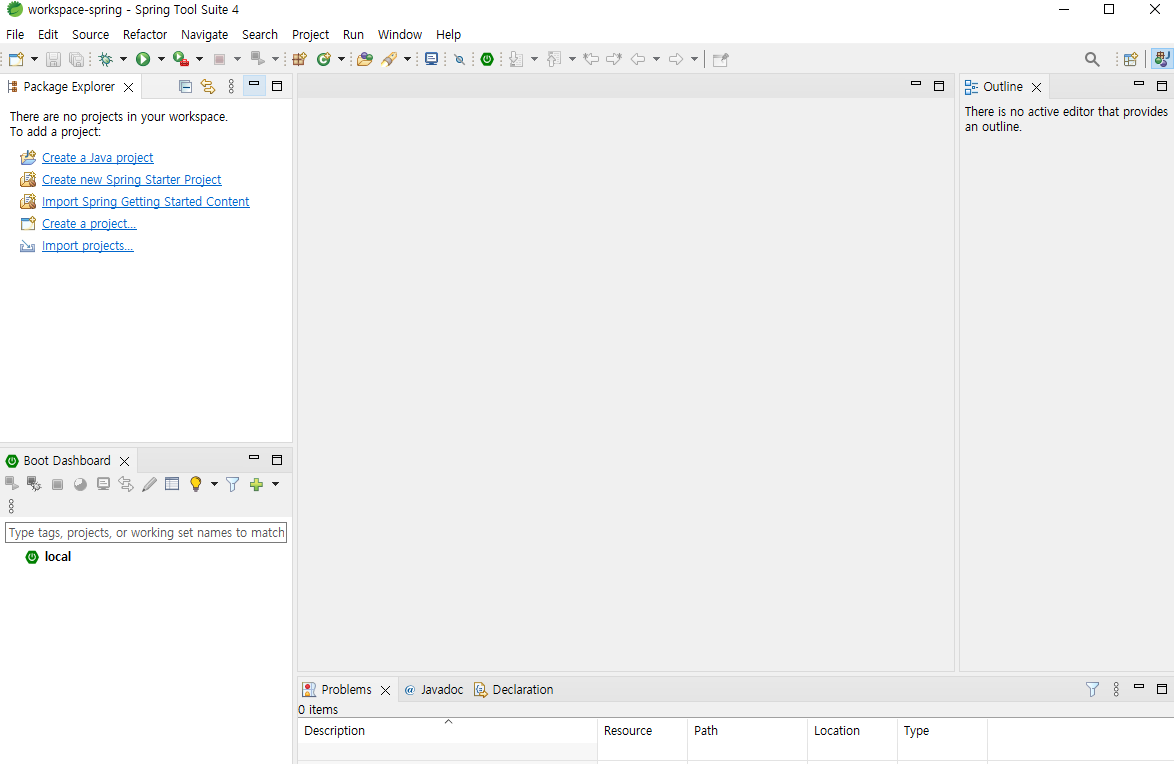Screen dimensions: 1174x764
Task: Open the Run menu
Action: pos(353,34)
